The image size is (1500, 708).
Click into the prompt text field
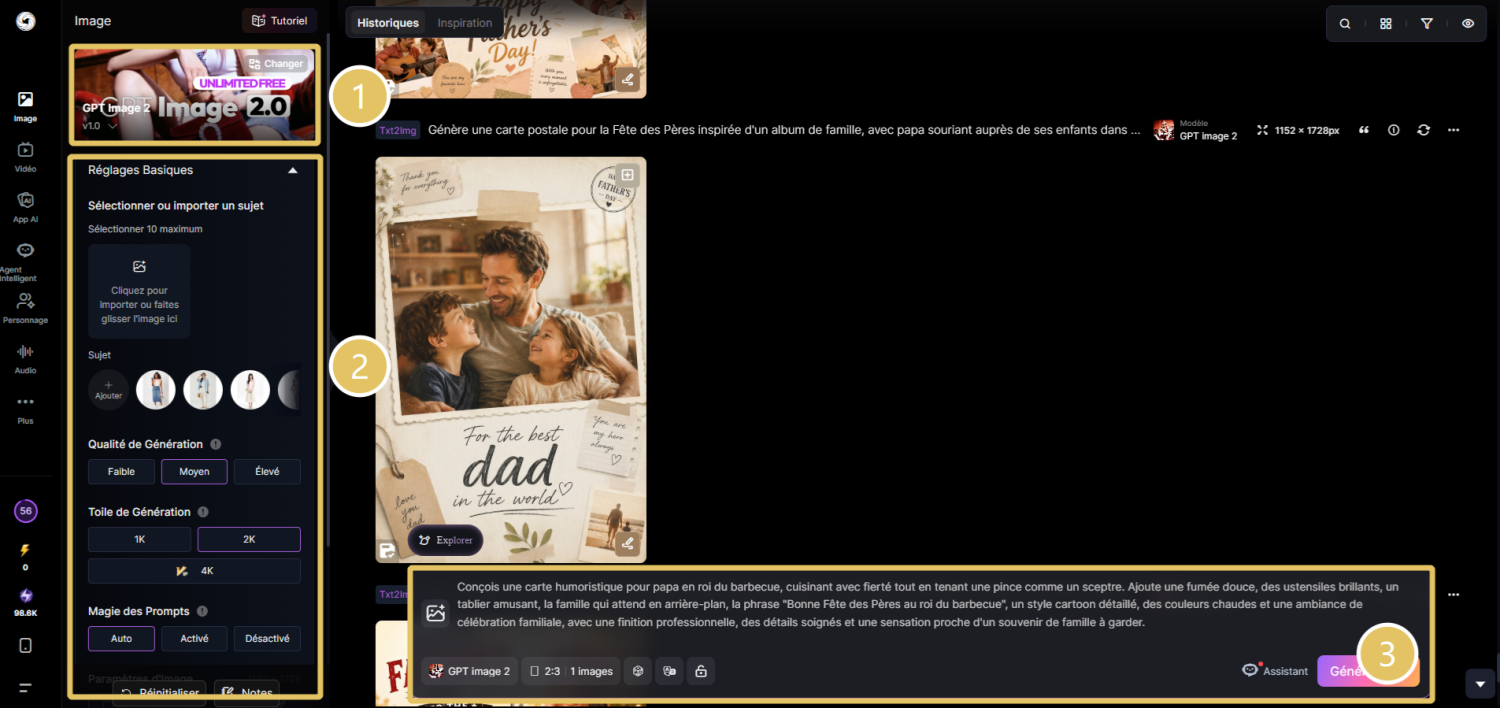tap(930, 604)
